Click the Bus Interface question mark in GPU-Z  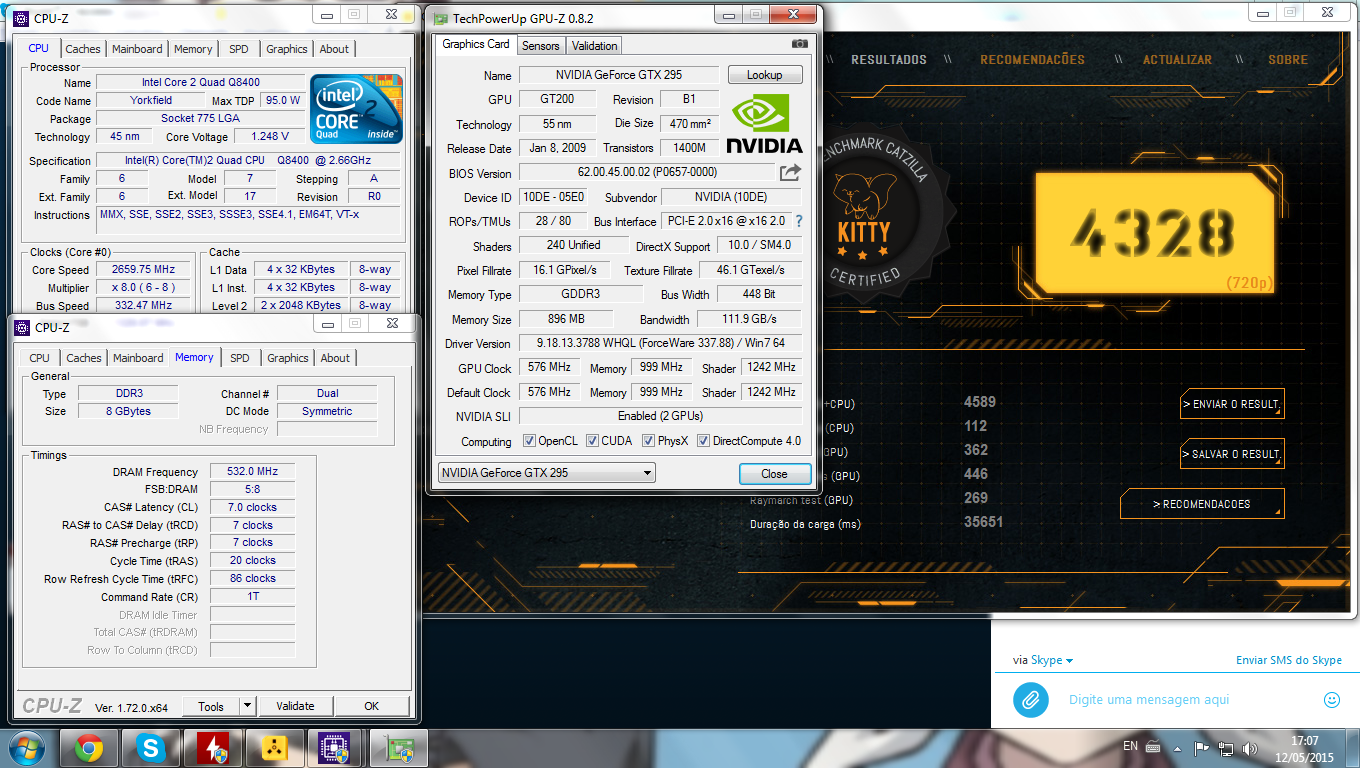pos(798,222)
